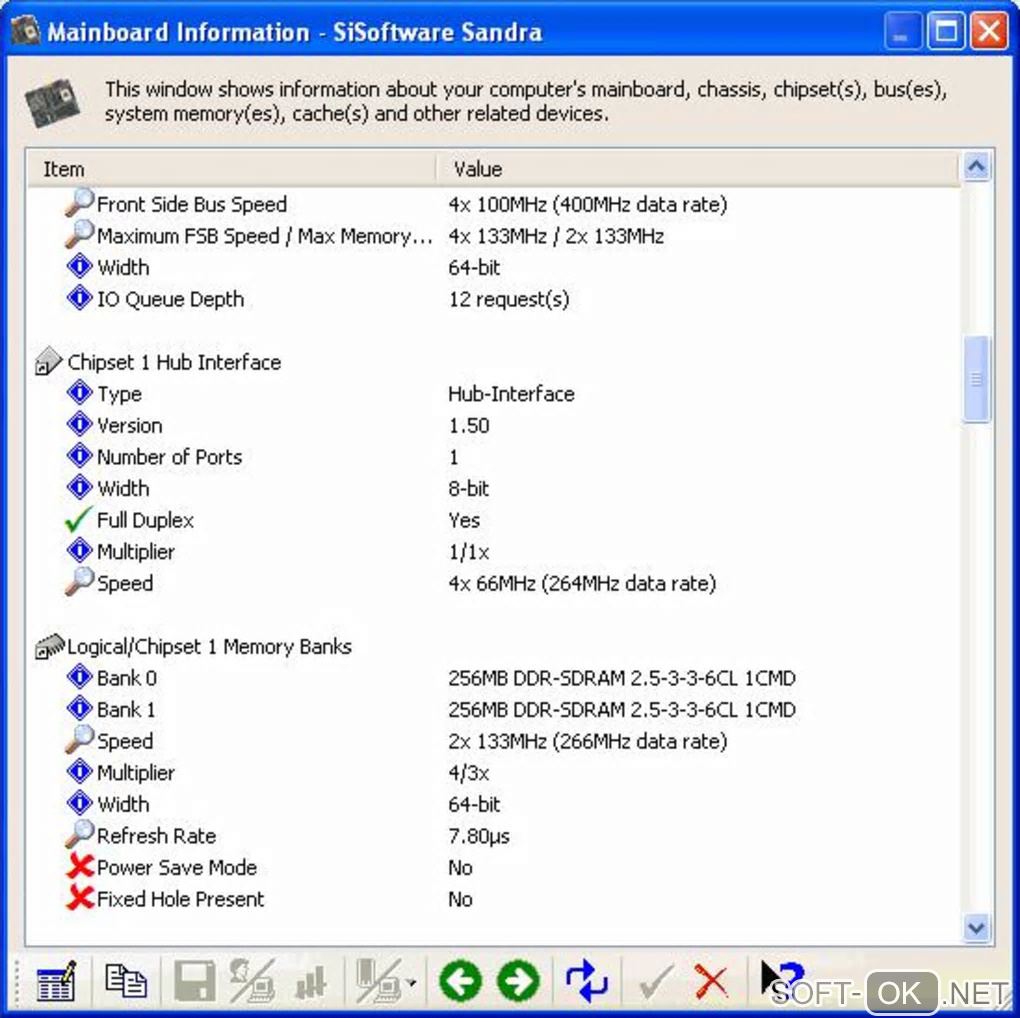Click the blue info icon beside Type

[x=79, y=393]
